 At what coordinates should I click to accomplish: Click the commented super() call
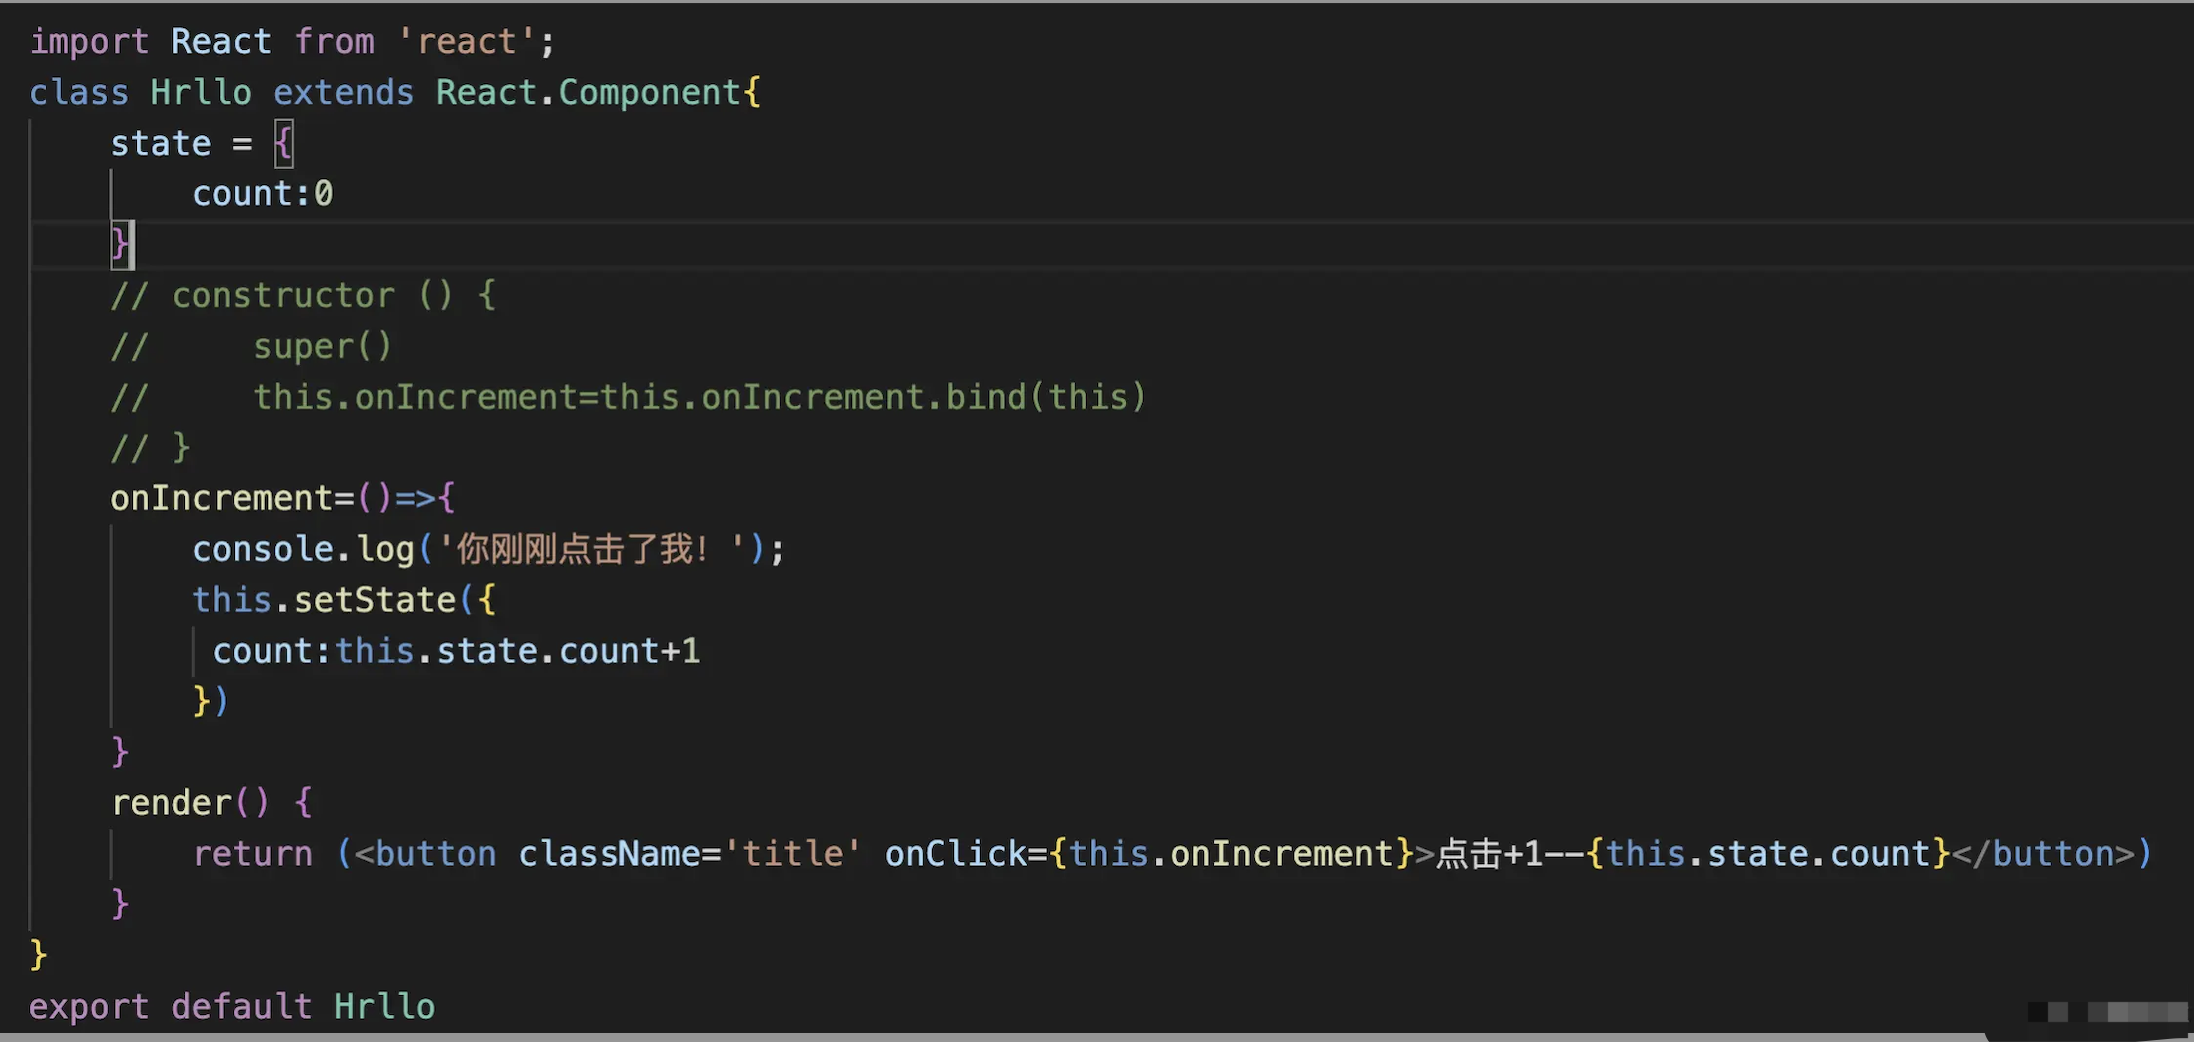(322, 347)
